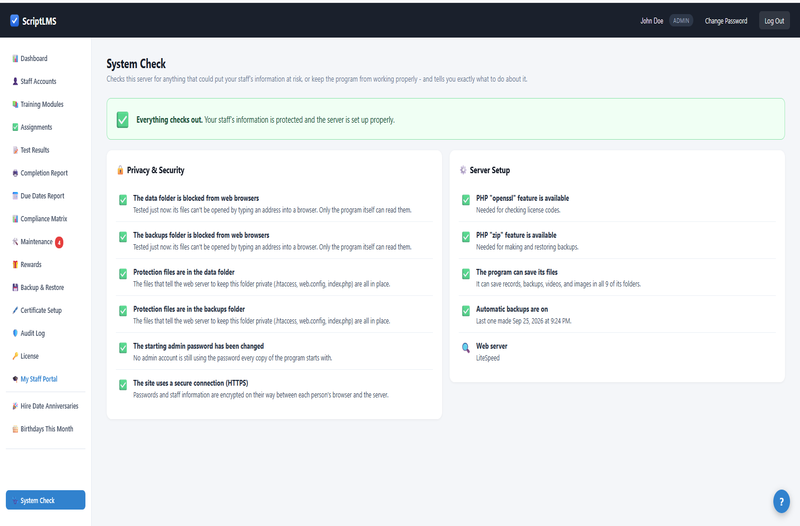The image size is (800, 526).
Task: Click Change Password in the header
Action: coord(726,21)
